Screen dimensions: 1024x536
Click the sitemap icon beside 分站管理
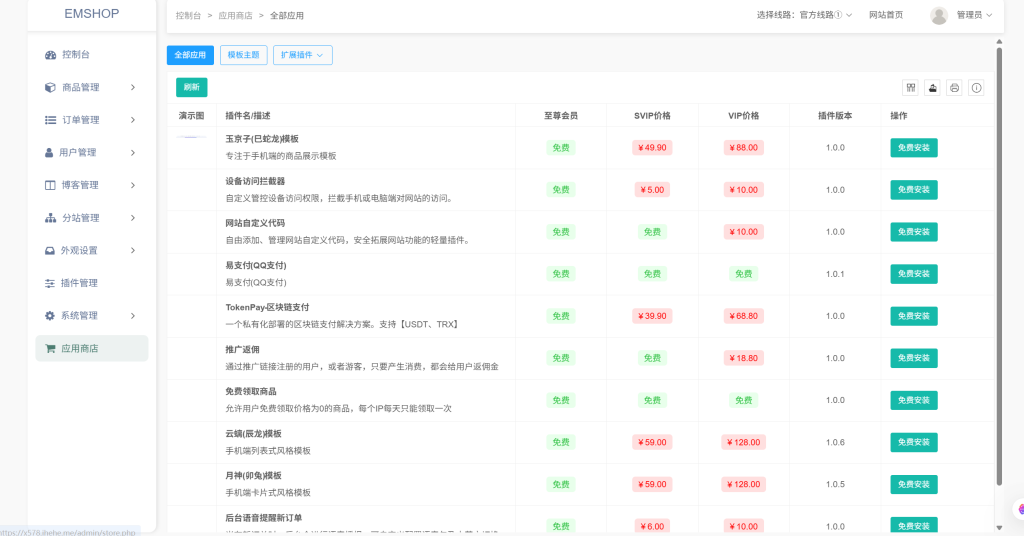click(50, 218)
